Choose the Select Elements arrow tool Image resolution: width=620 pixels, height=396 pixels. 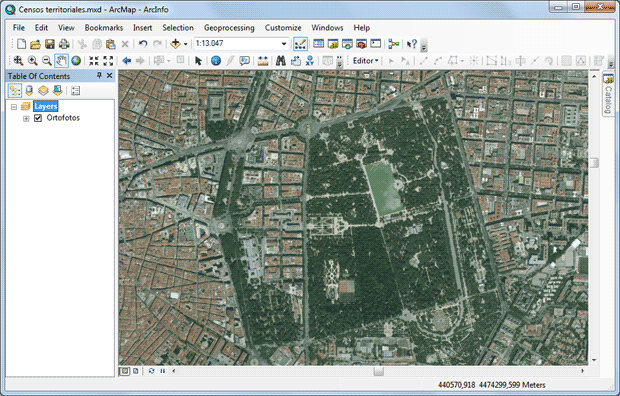[x=198, y=61]
